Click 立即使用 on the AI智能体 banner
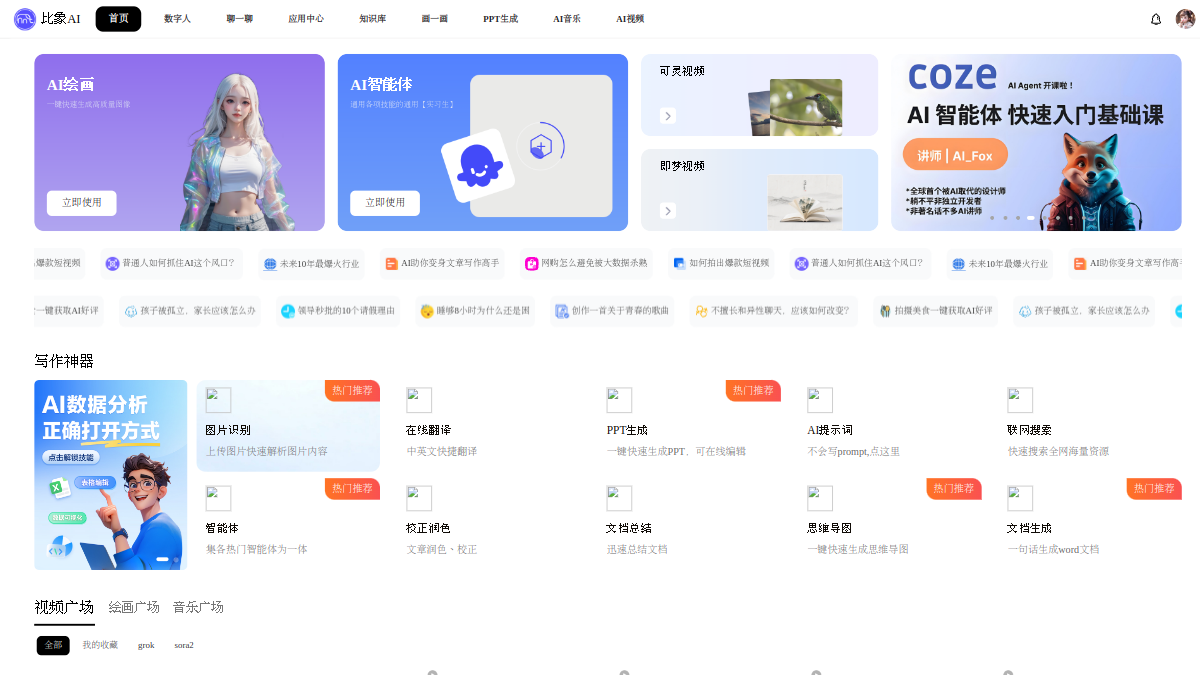 pyautogui.click(x=385, y=203)
